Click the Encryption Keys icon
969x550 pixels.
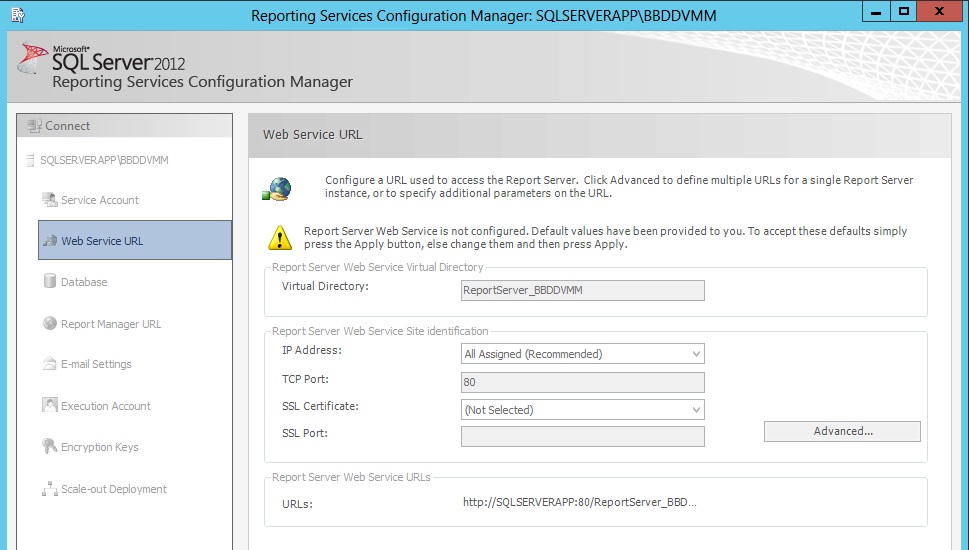(x=50, y=447)
